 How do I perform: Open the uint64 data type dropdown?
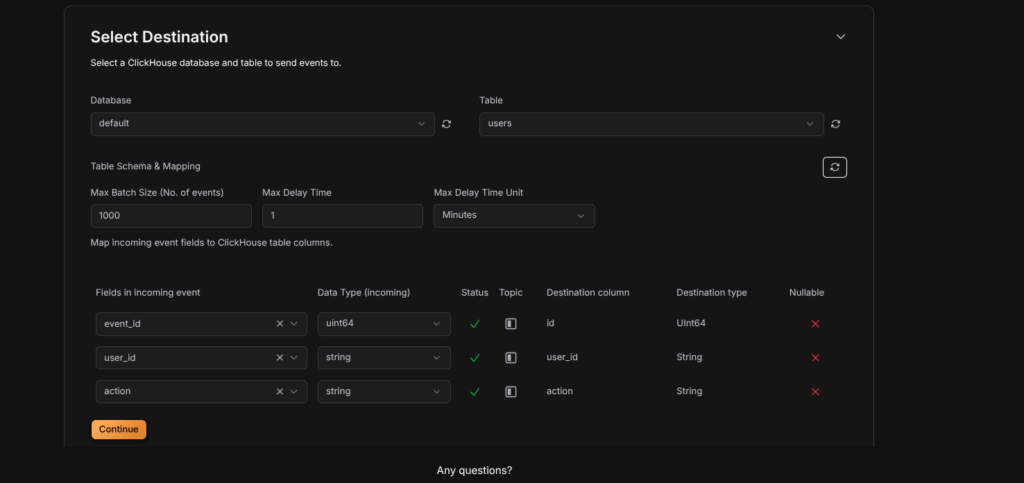coord(383,324)
